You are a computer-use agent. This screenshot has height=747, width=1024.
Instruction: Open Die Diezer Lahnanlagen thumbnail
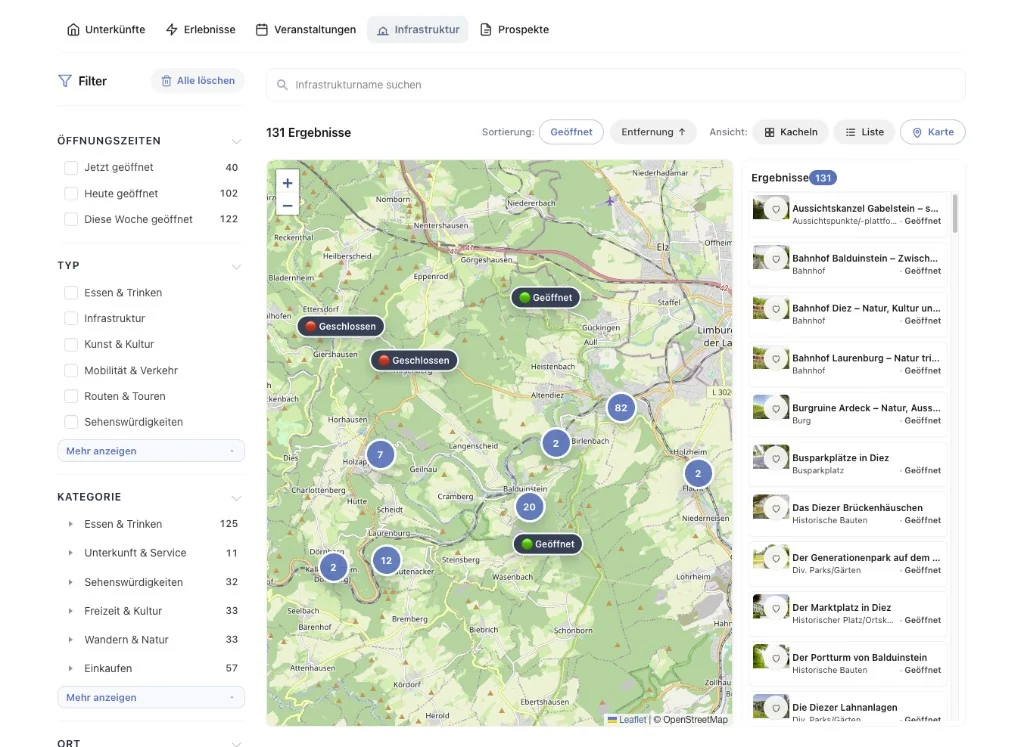(x=770, y=708)
